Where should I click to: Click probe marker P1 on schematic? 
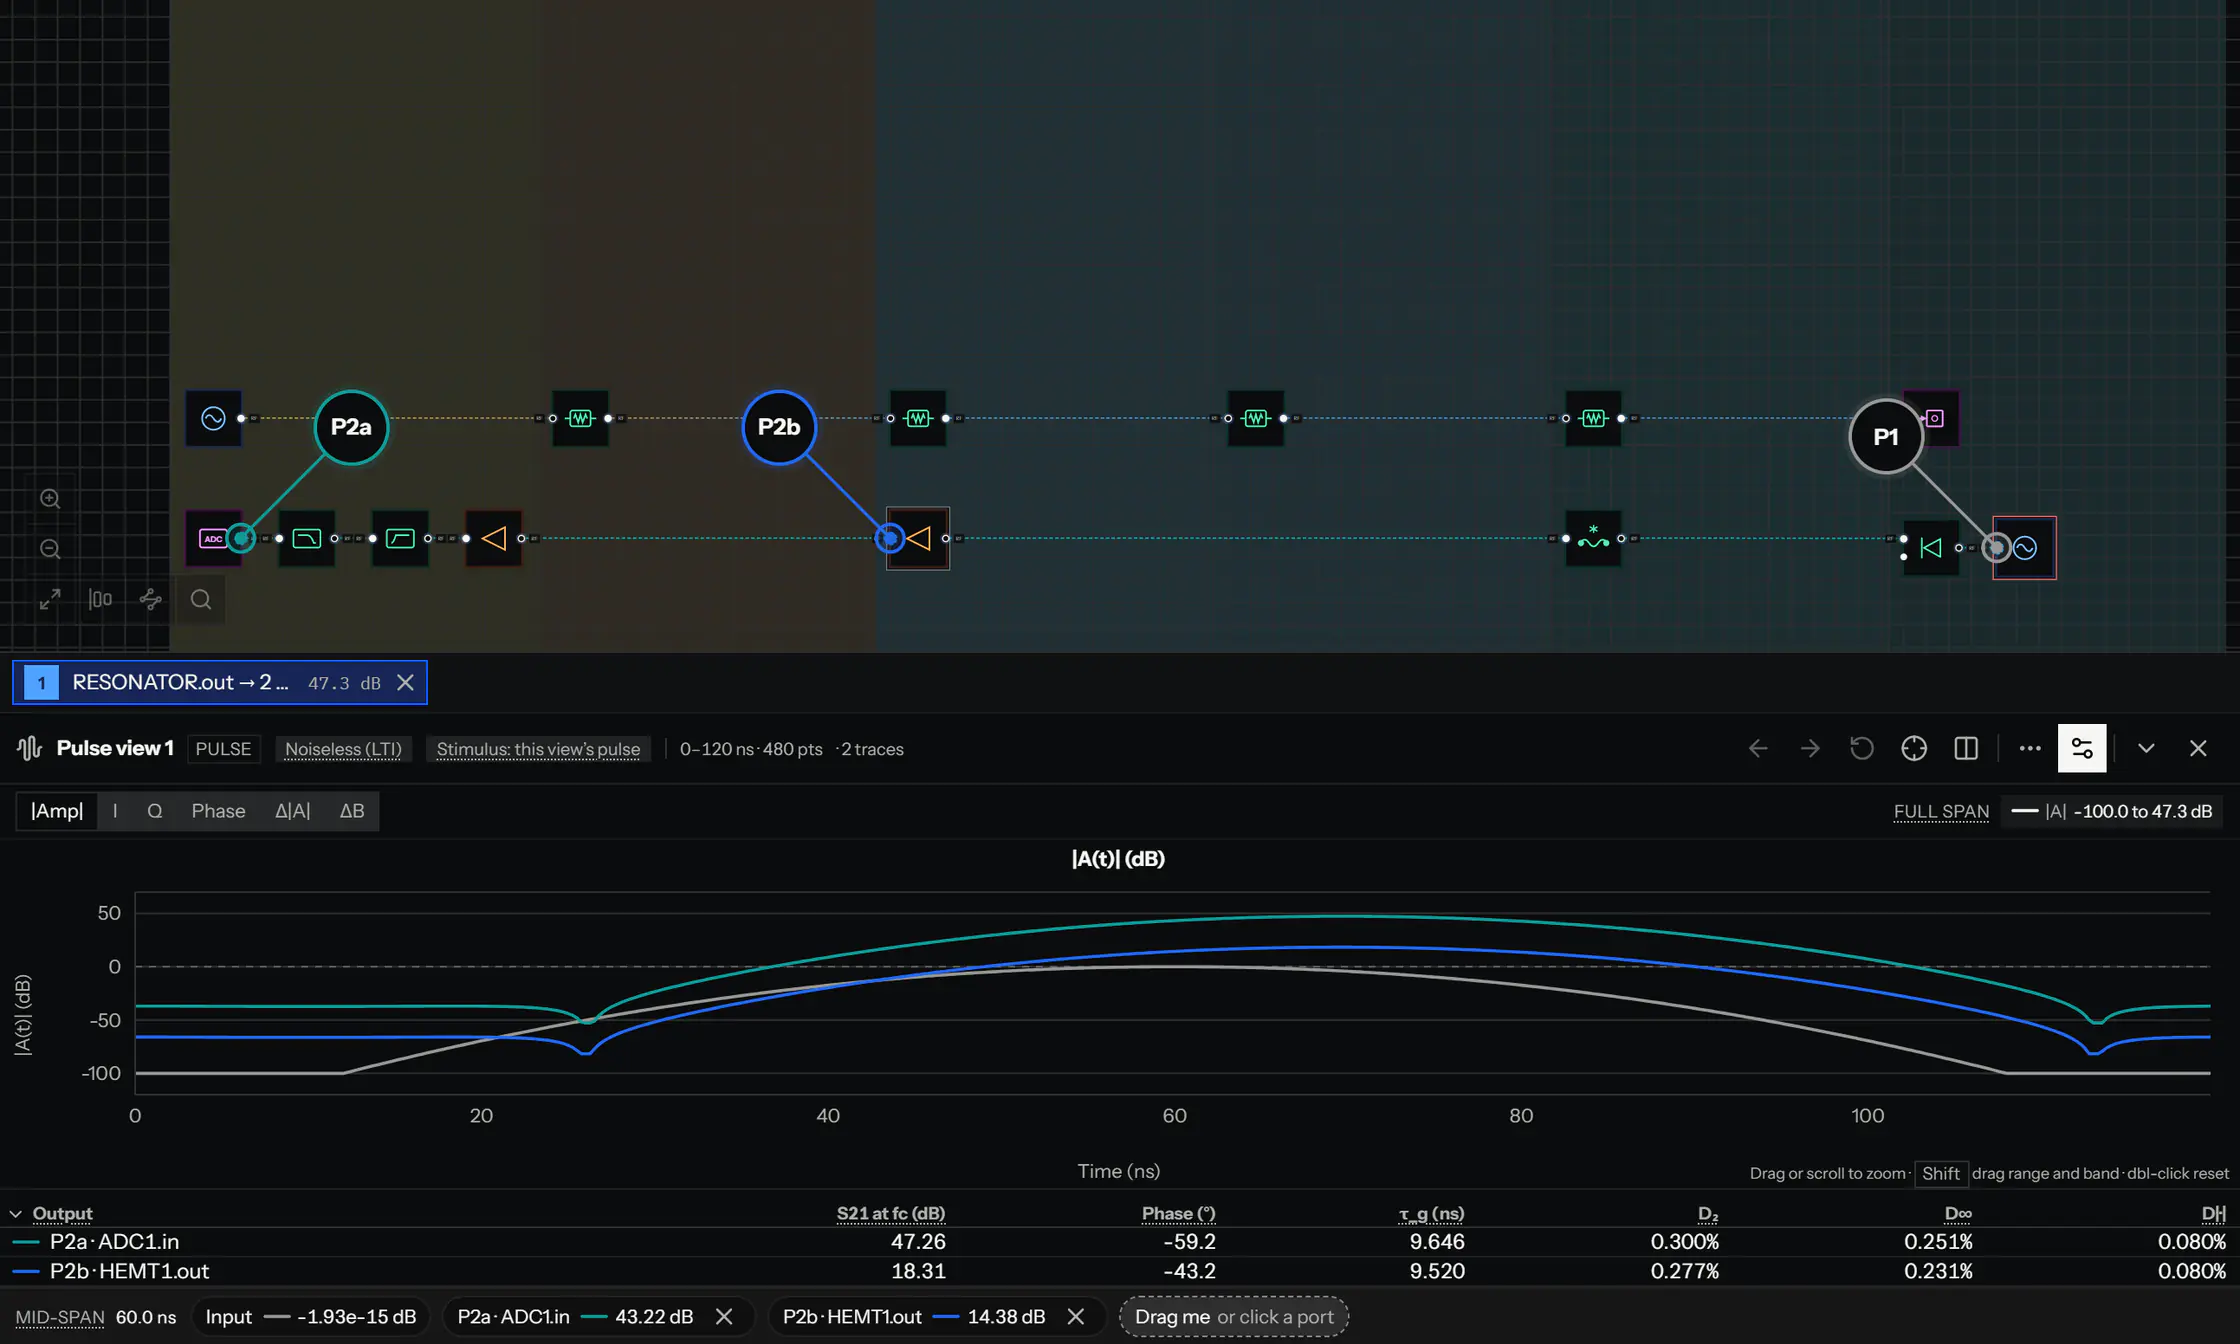(1886, 436)
